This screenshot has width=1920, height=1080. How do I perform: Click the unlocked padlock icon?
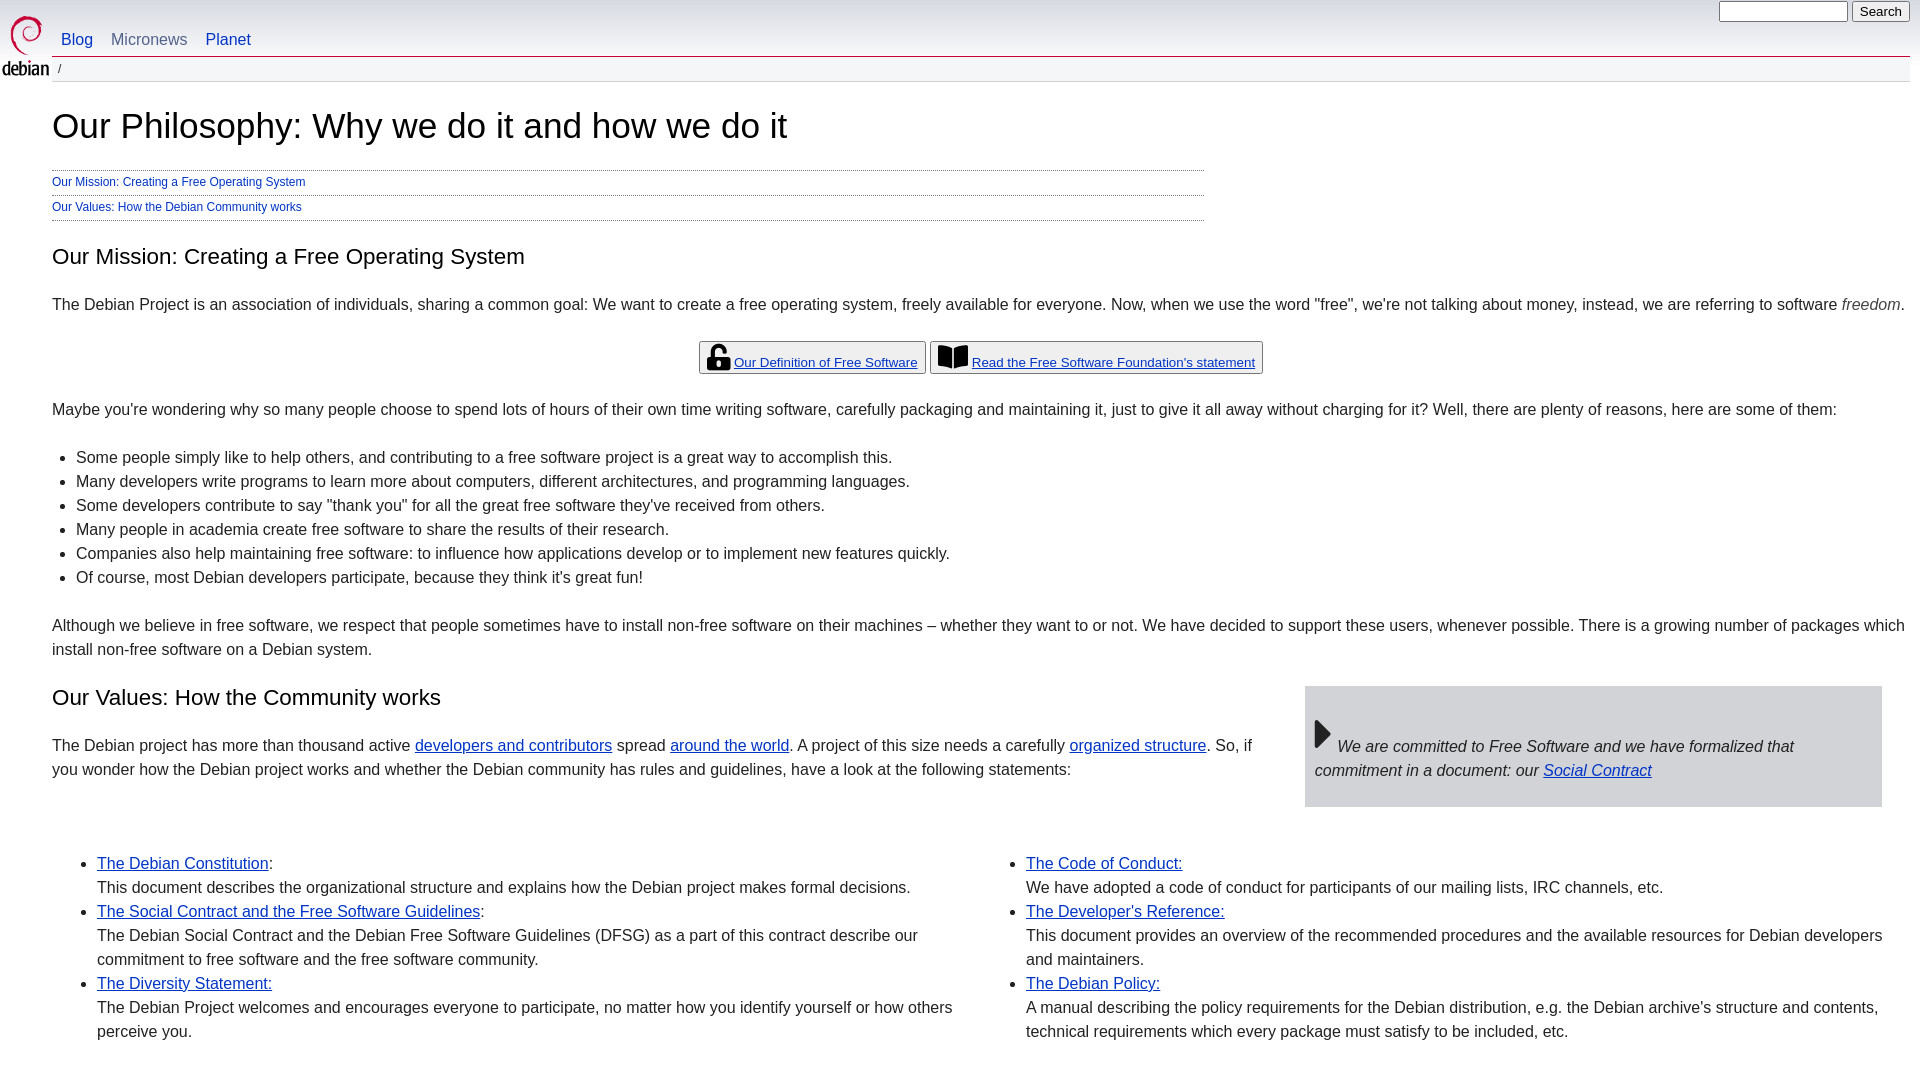718,357
